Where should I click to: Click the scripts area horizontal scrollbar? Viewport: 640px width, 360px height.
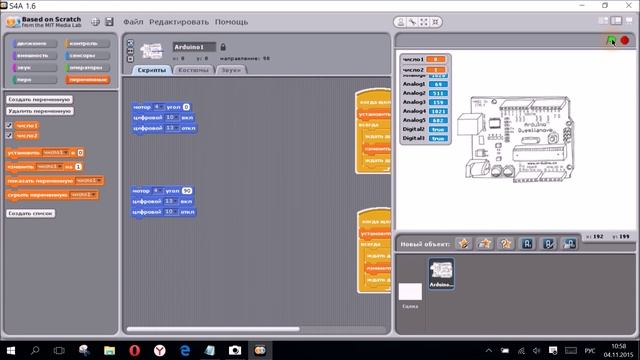(x=213, y=329)
